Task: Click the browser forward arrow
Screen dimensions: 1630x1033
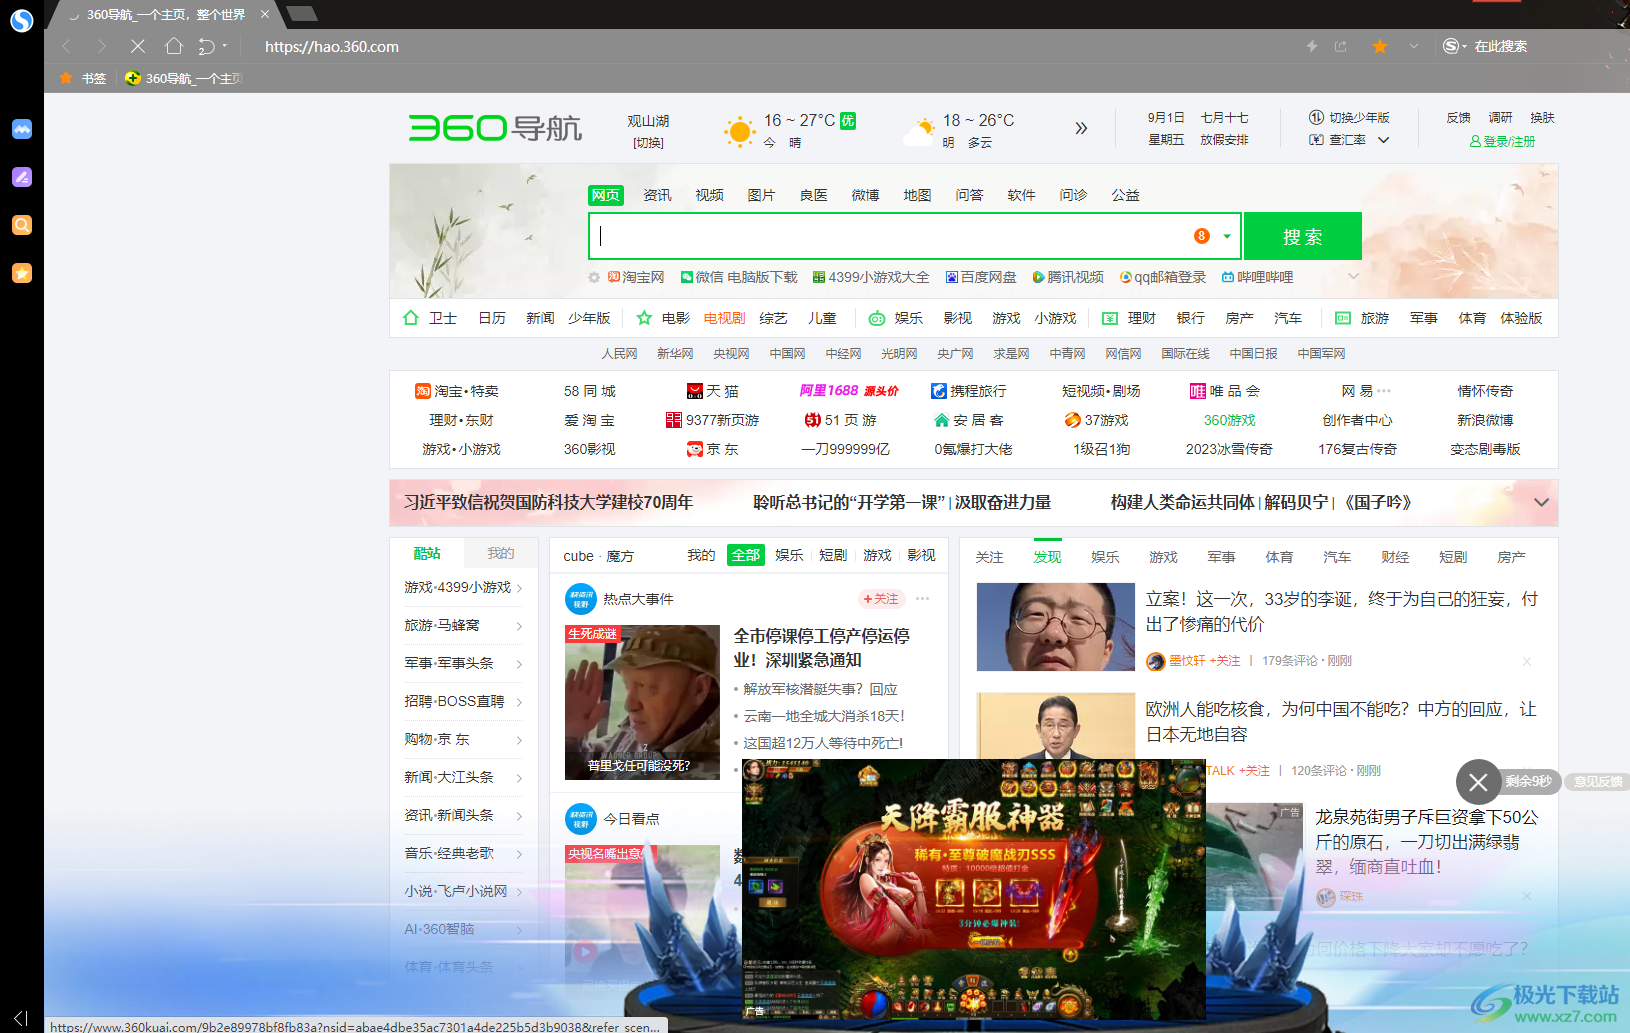Action: click(x=101, y=46)
